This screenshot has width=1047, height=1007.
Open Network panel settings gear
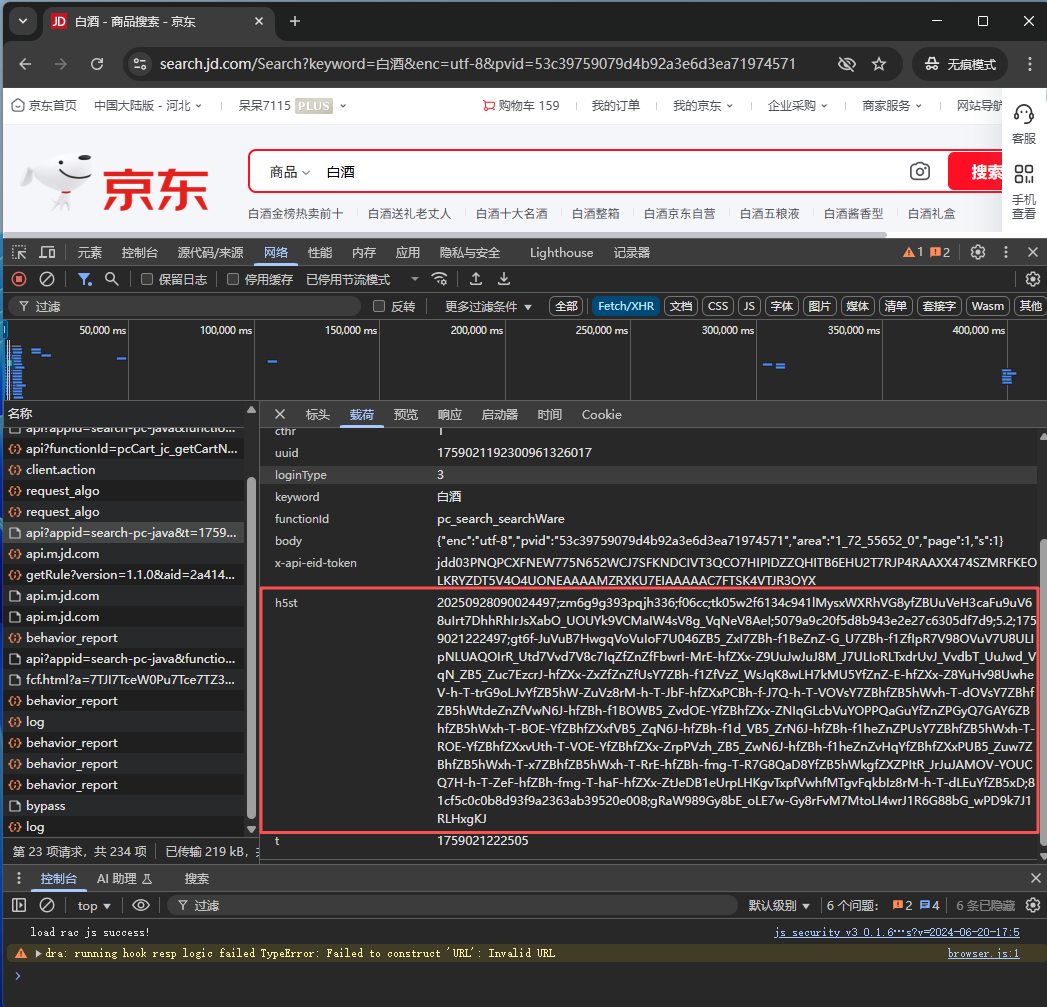coord(1032,279)
